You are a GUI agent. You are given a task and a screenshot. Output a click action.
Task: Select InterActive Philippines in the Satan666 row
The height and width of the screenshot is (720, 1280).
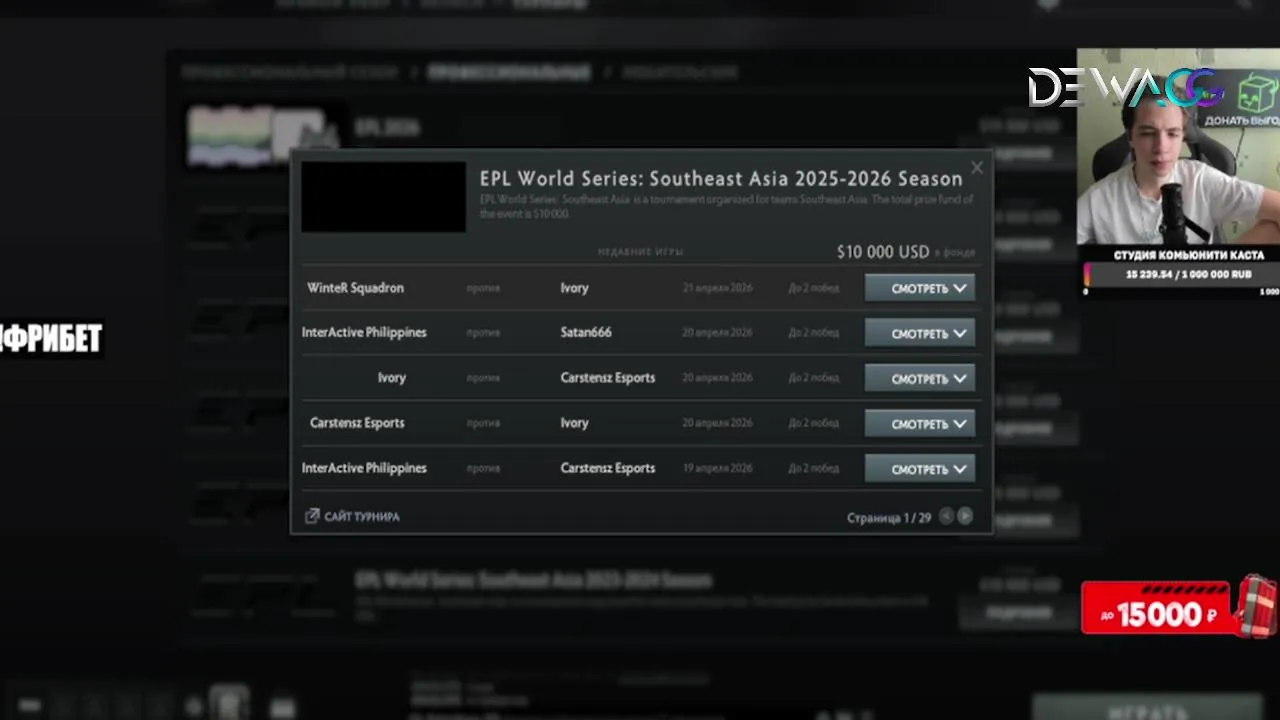[364, 332]
